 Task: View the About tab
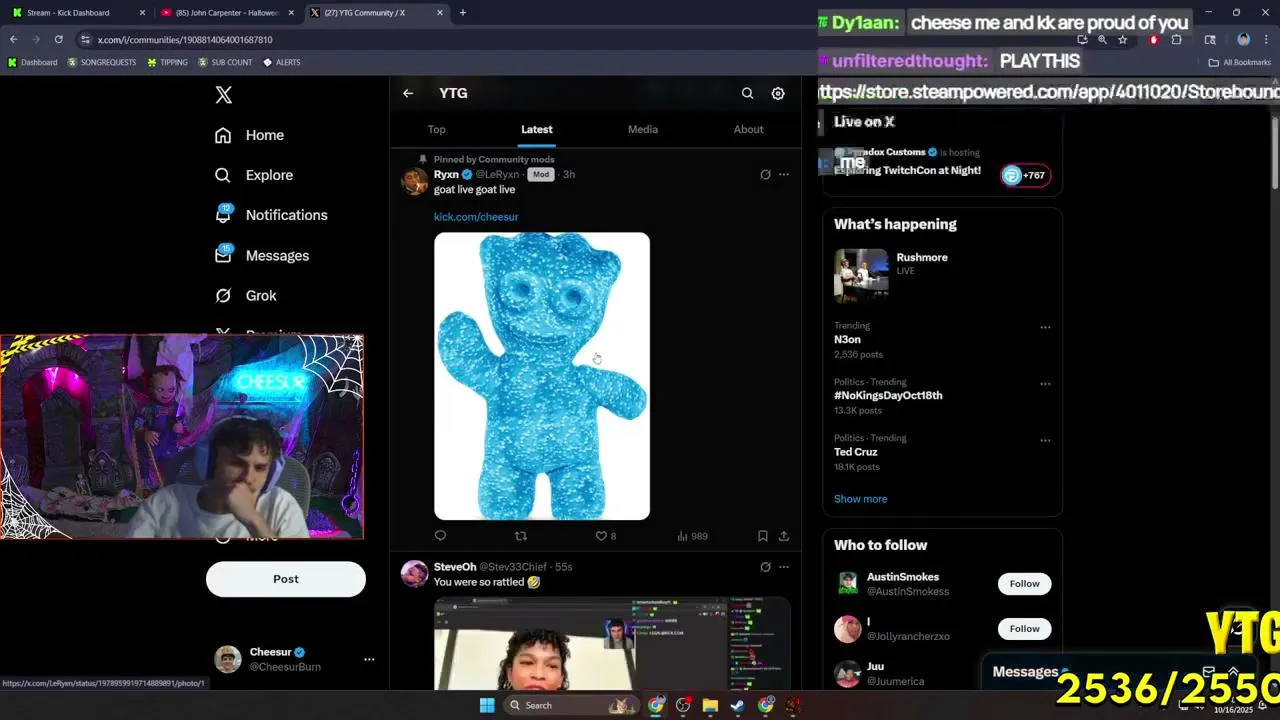click(748, 129)
